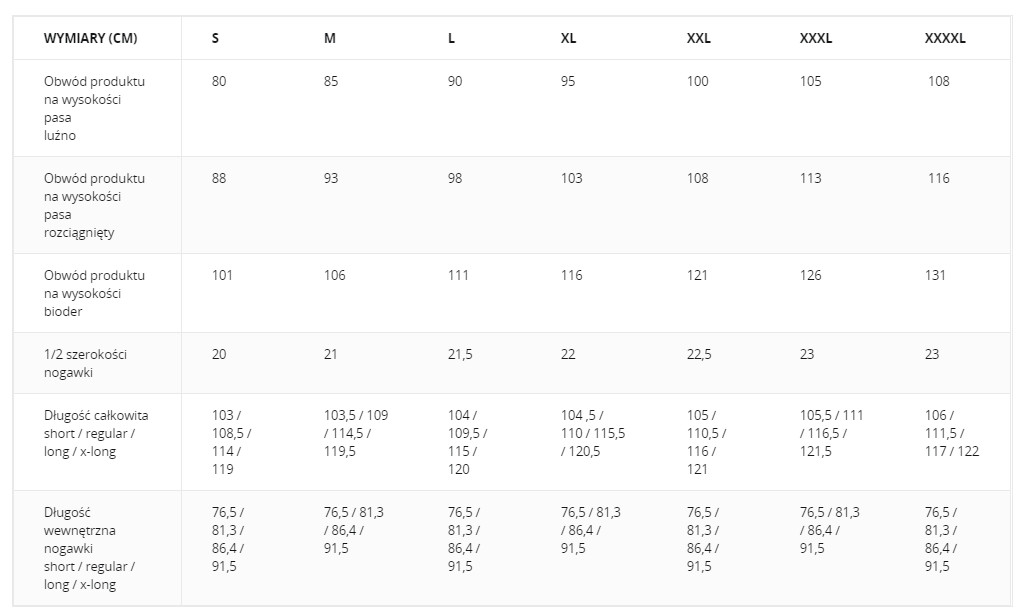The height and width of the screenshot is (616, 1028).
Task: Click the value 80 in the S column
Action: coord(219,82)
